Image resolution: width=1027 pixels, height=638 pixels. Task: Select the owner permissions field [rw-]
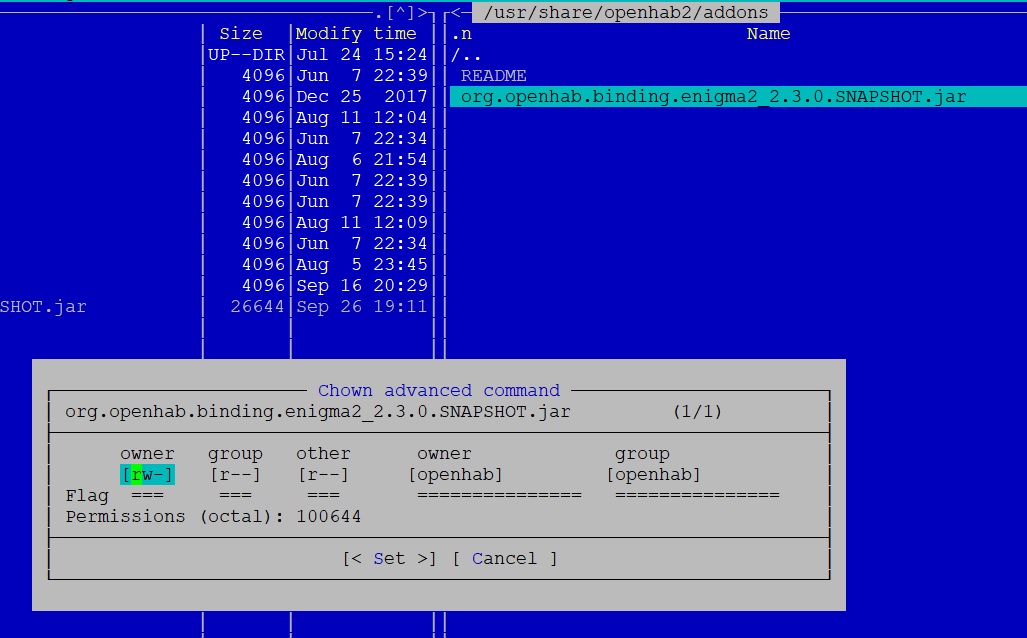coord(147,475)
